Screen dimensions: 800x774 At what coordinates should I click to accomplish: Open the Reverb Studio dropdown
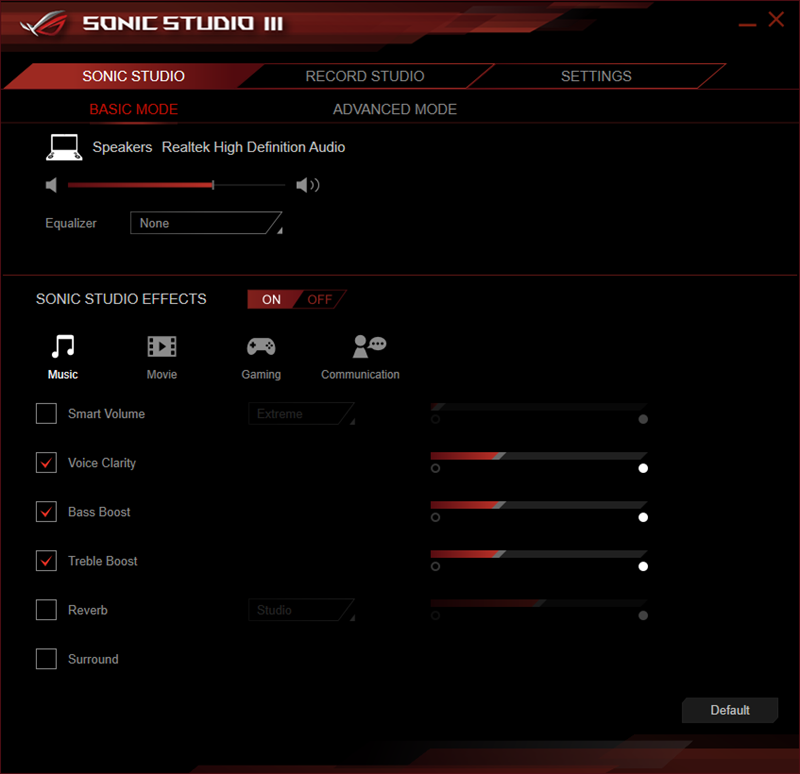tap(301, 609)
